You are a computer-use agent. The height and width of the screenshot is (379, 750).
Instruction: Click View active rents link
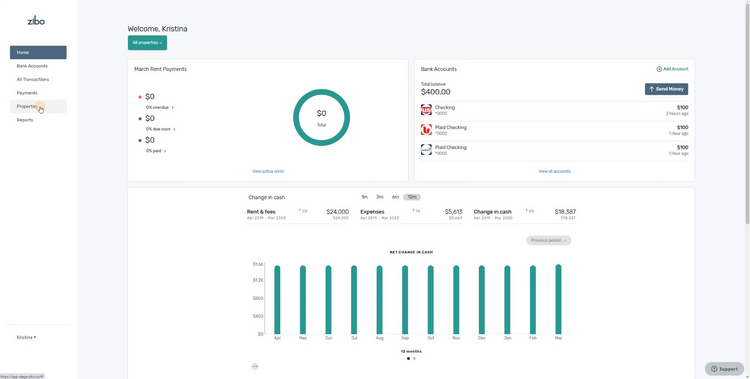(268, 171)
